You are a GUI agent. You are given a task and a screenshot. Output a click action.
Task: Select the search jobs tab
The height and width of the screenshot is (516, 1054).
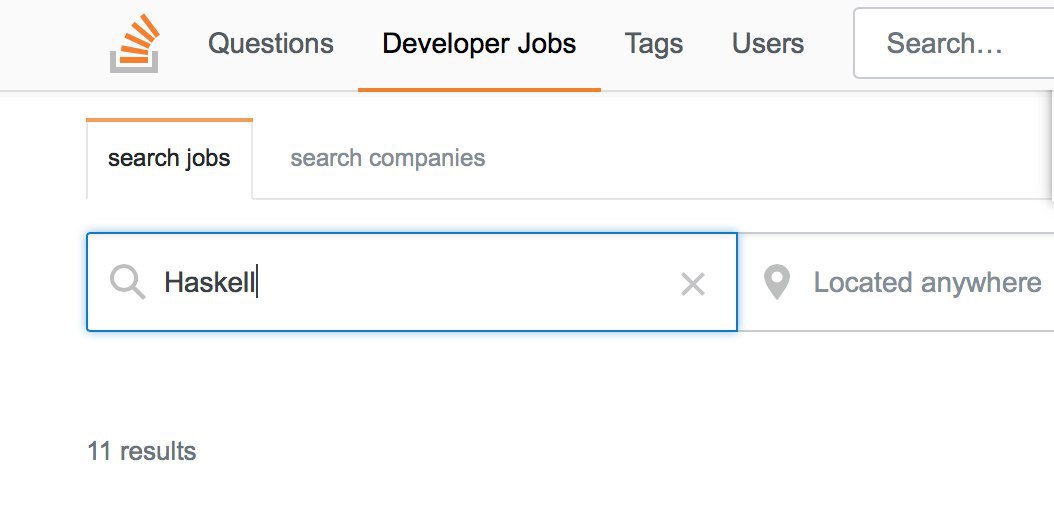169,159
